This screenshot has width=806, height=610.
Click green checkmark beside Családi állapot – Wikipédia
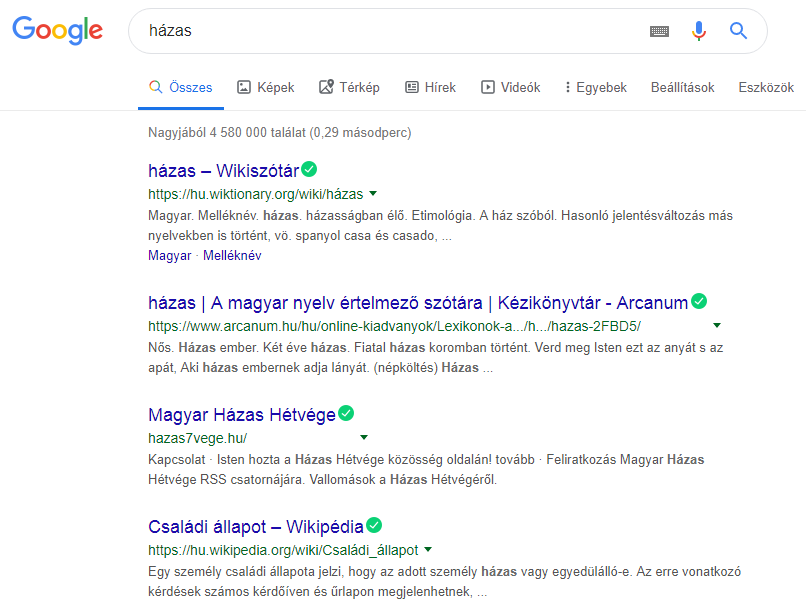pos(374,525)
